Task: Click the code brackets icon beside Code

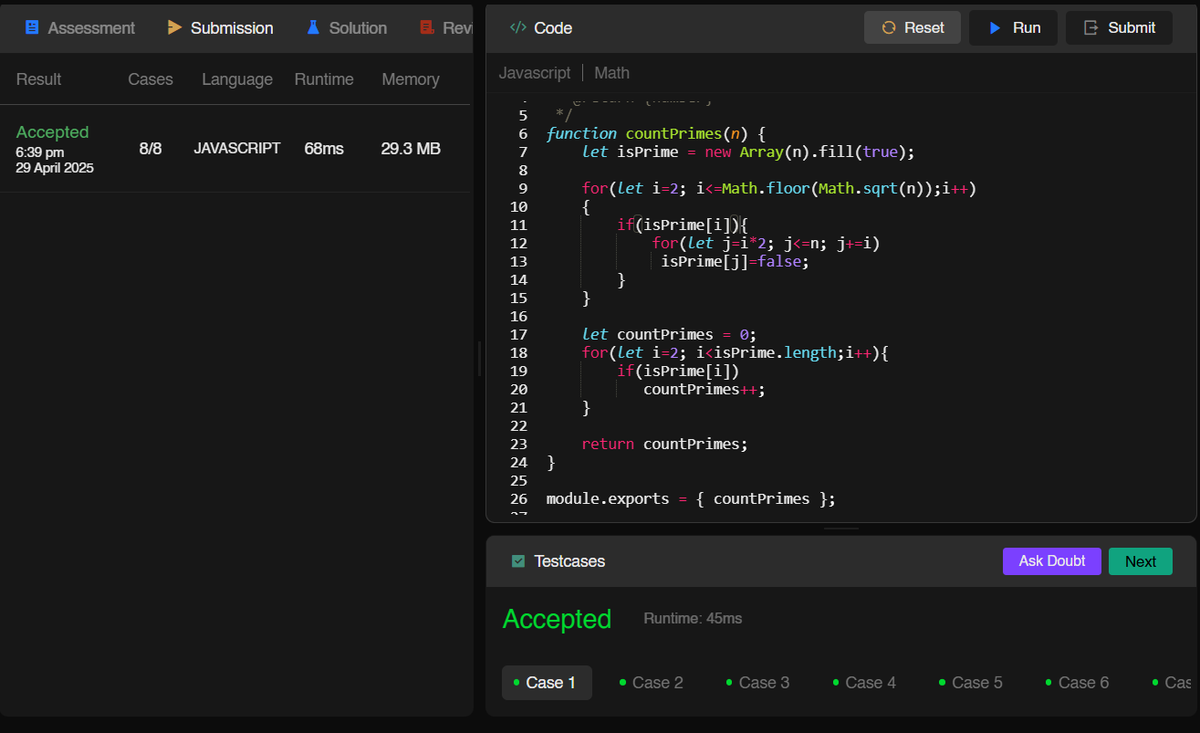Action: click(518, 28)
